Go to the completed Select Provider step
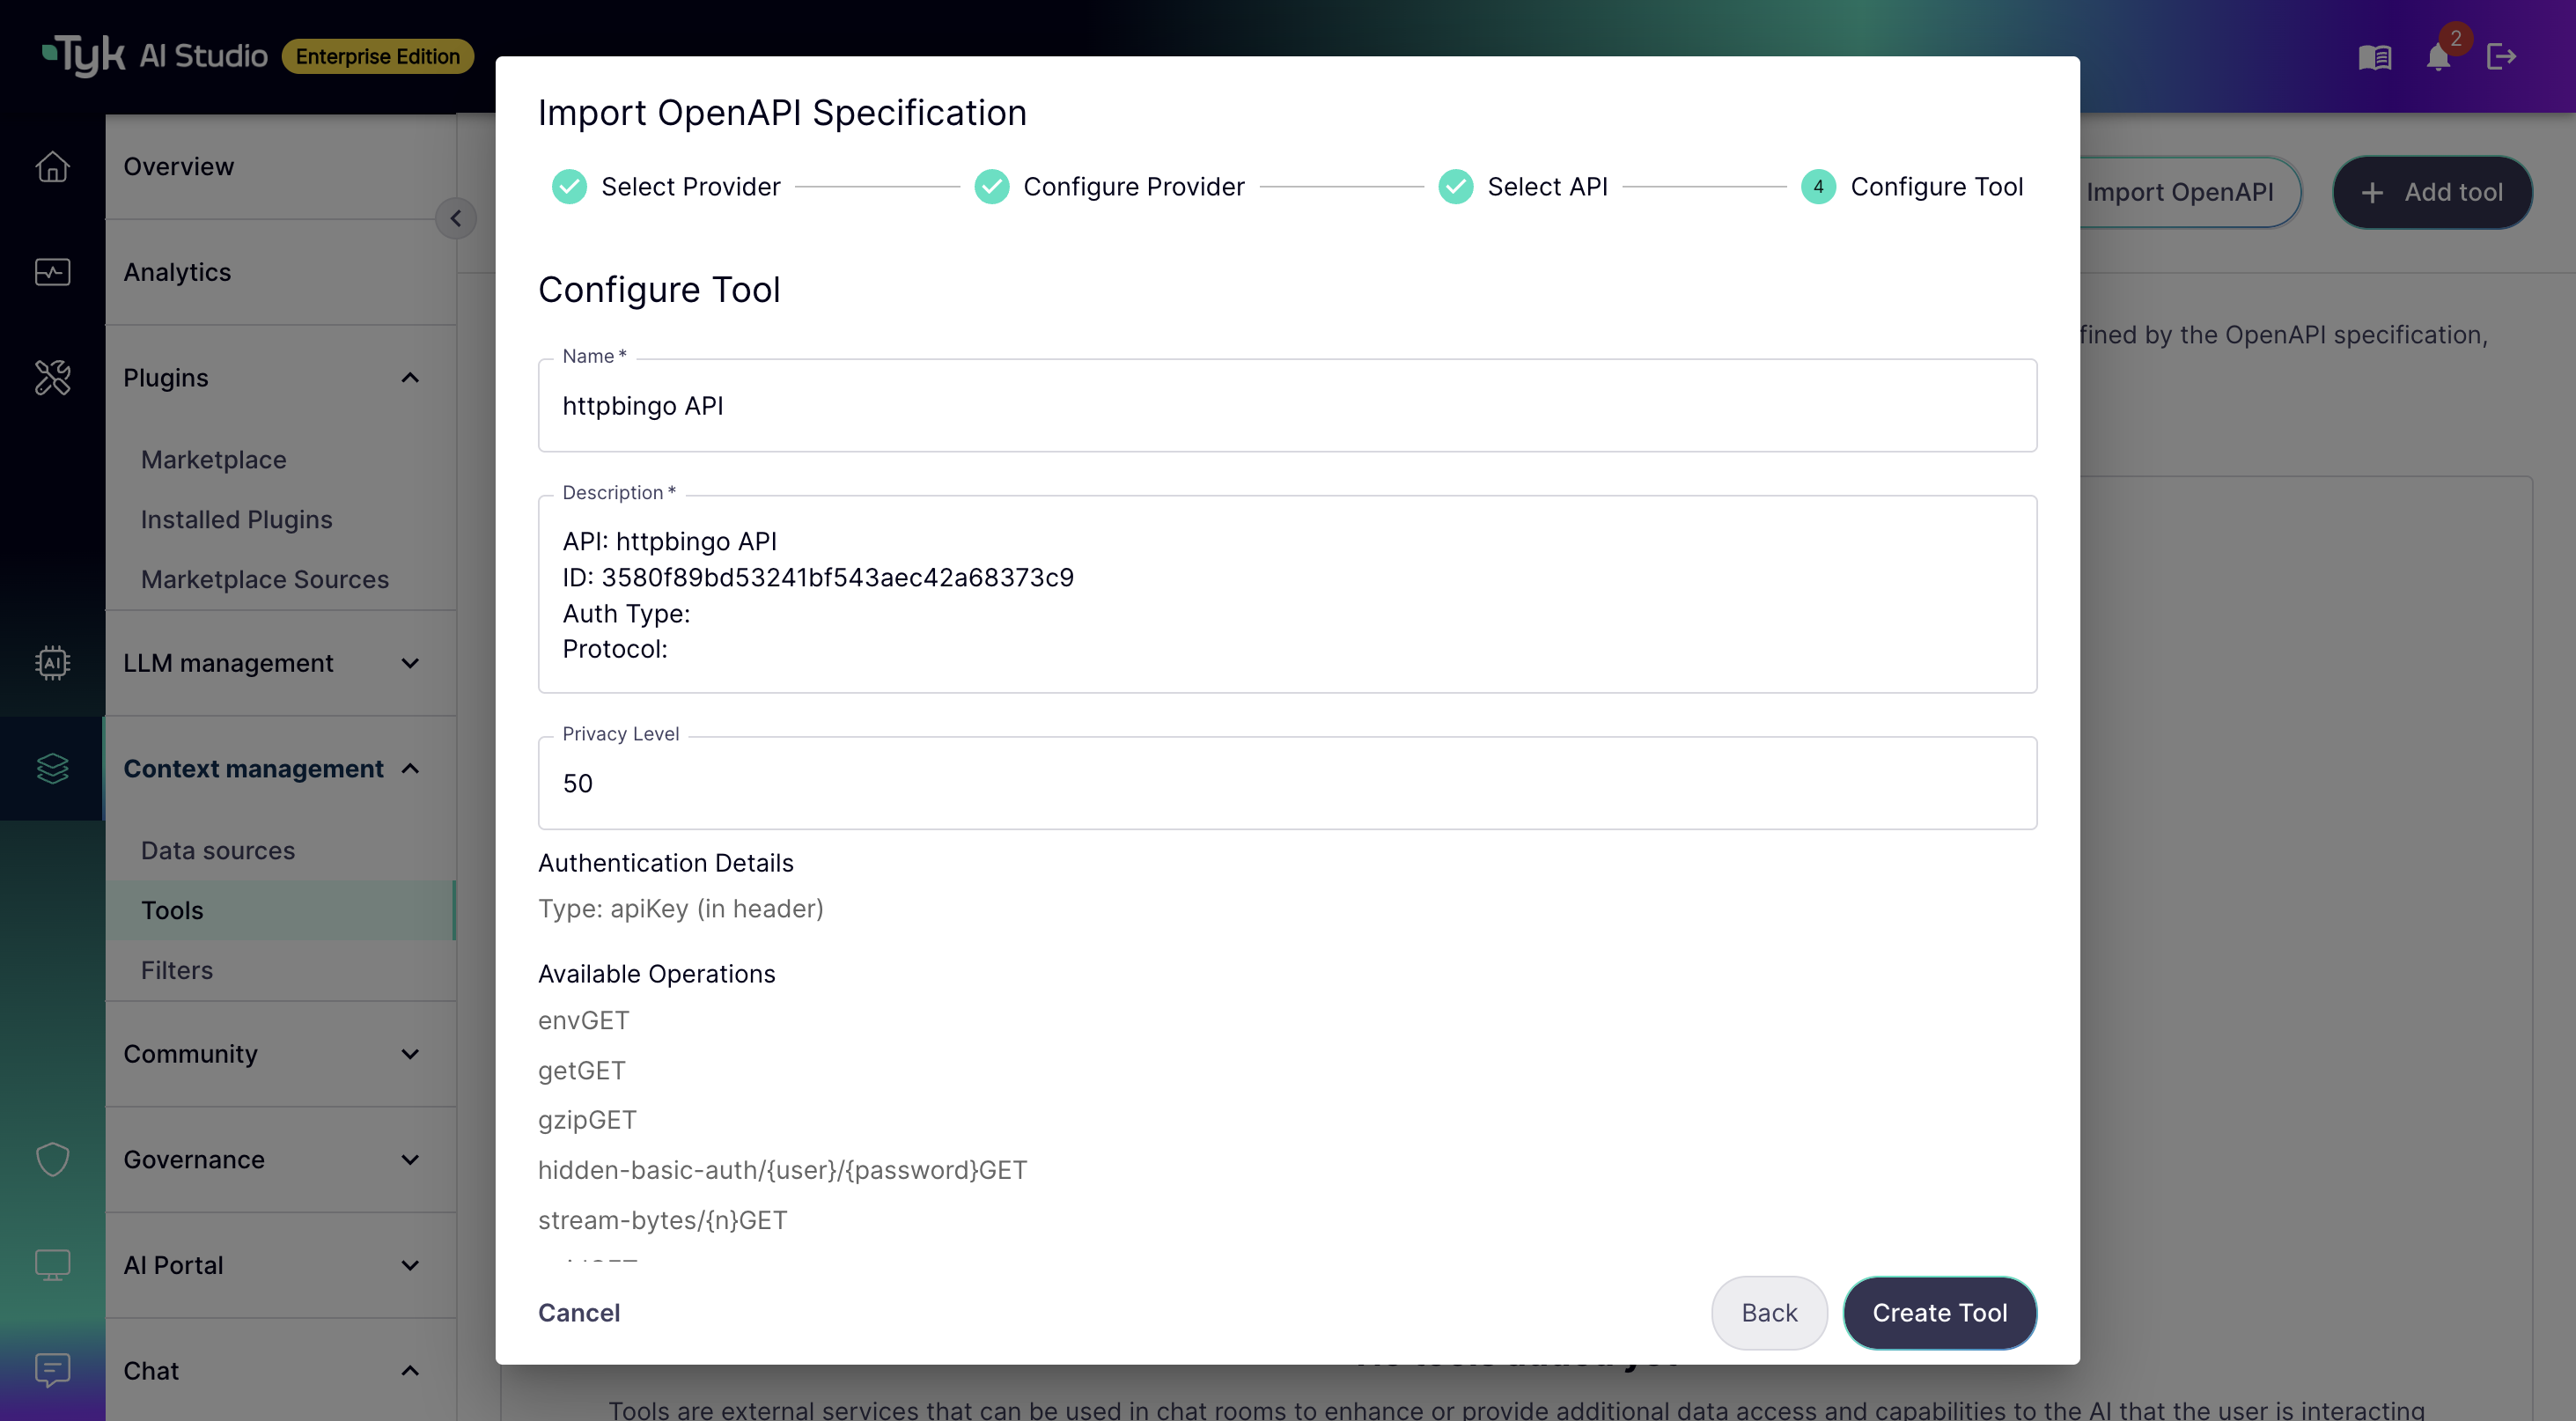The width and height of the screenshot is (2576, 1421). [x=666, y=187]
